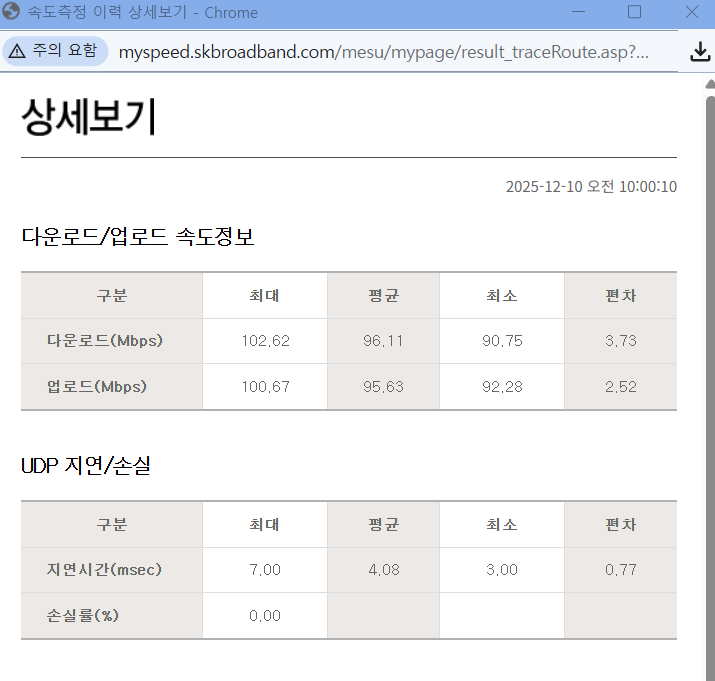Close the 속도측정 이력 상세보기 window

pos(691,13)
